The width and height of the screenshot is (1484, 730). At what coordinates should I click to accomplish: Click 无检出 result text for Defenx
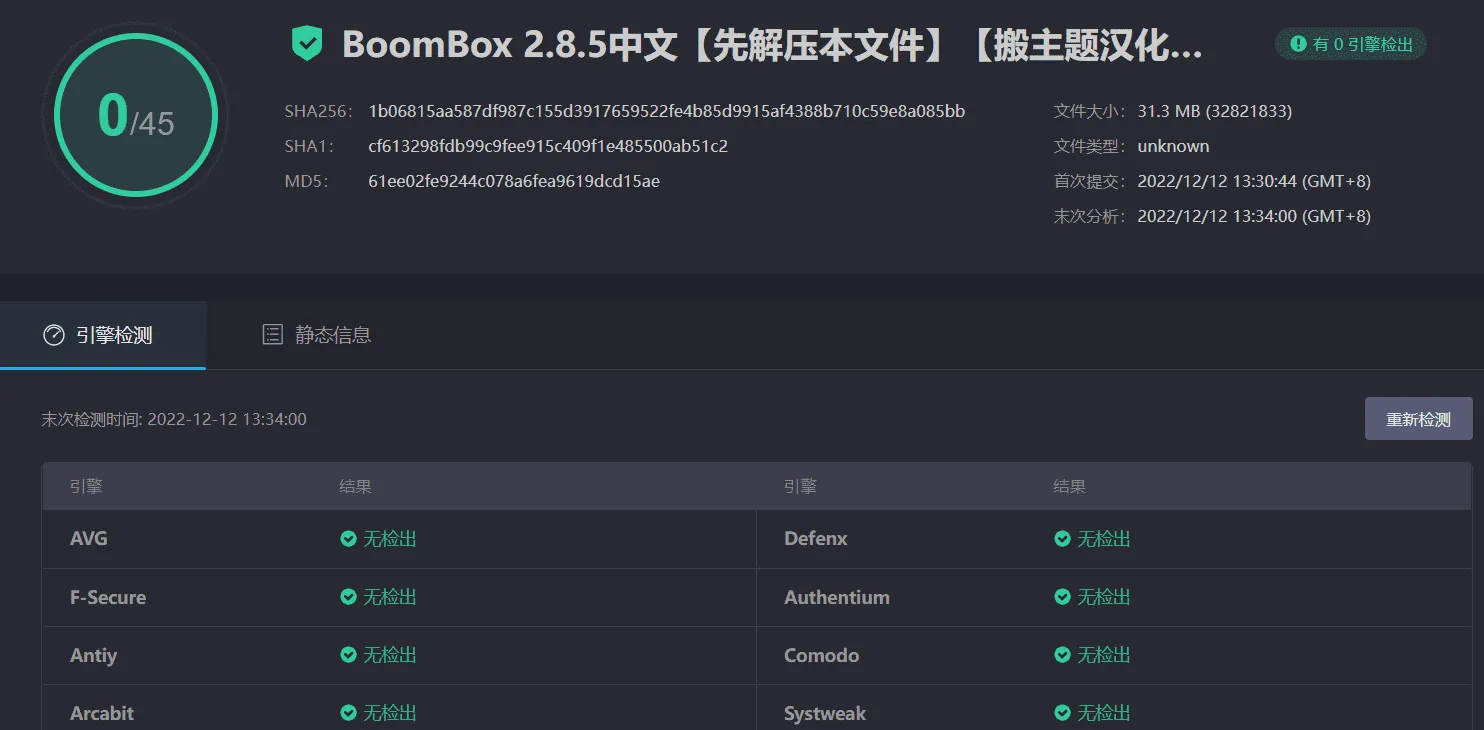pyautogui.click(x=1104, y=539)
